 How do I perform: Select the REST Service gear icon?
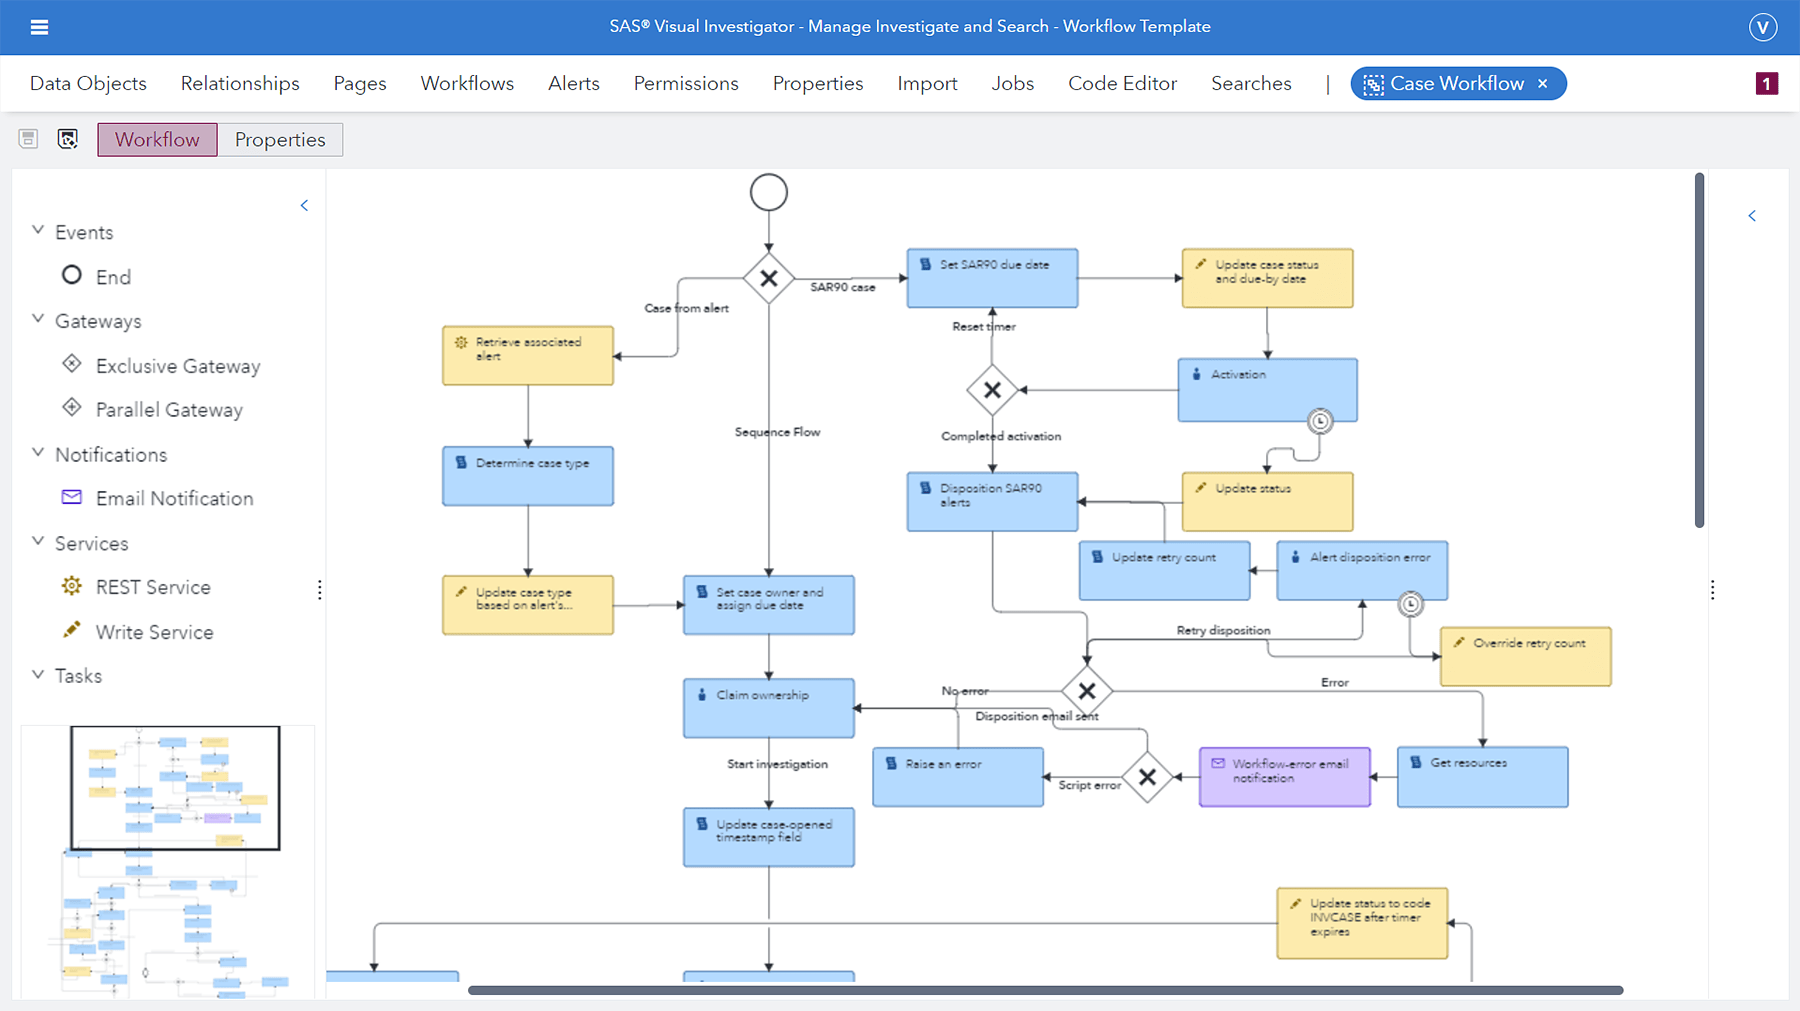(x=72, y=586)
